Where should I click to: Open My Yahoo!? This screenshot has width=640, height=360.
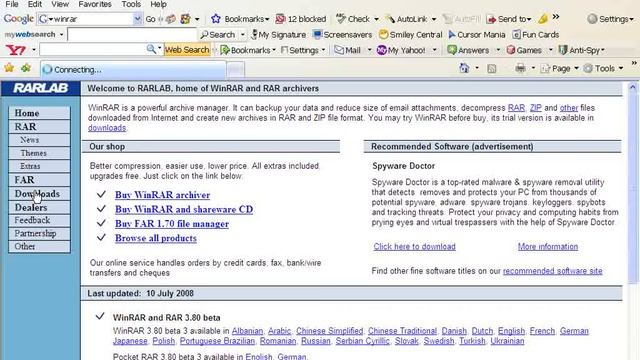[401, 50]
